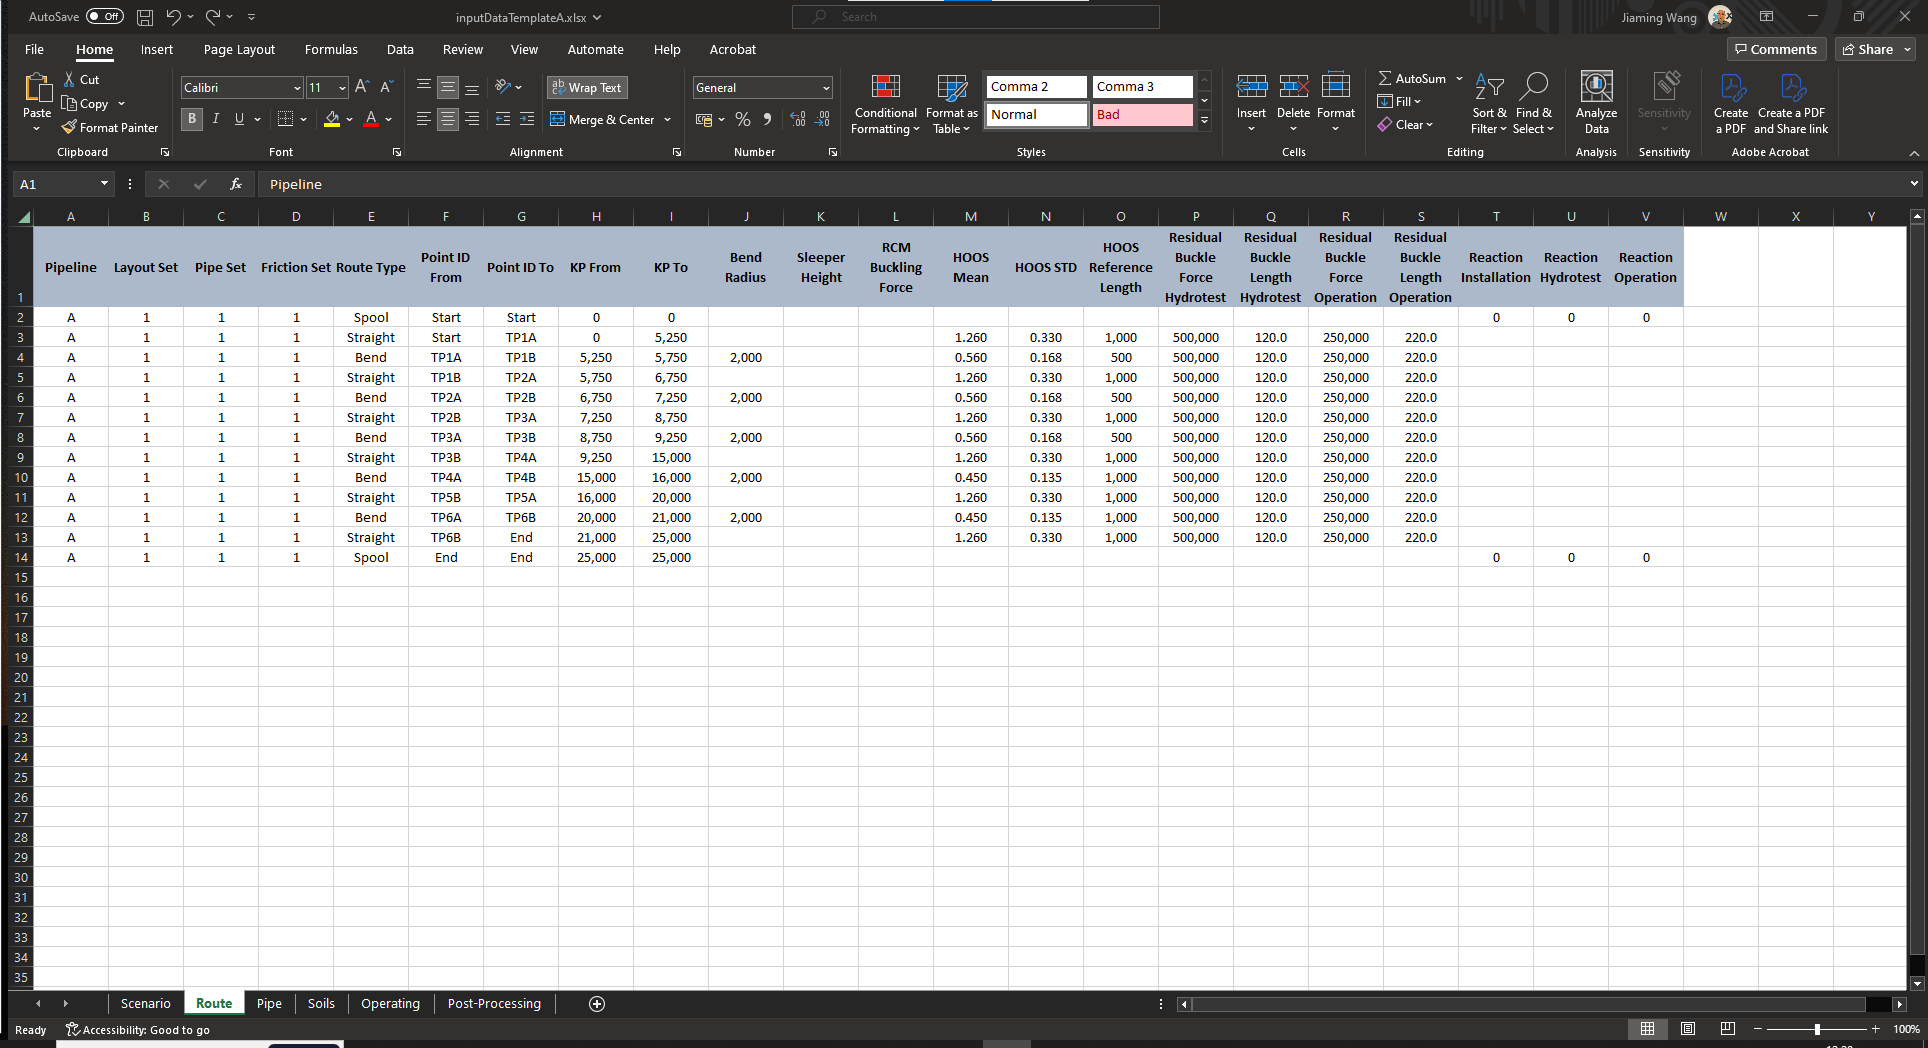1928x1048 pixels.
Task: Apply the Bad cell style
Action: [x=1143, y=115]
